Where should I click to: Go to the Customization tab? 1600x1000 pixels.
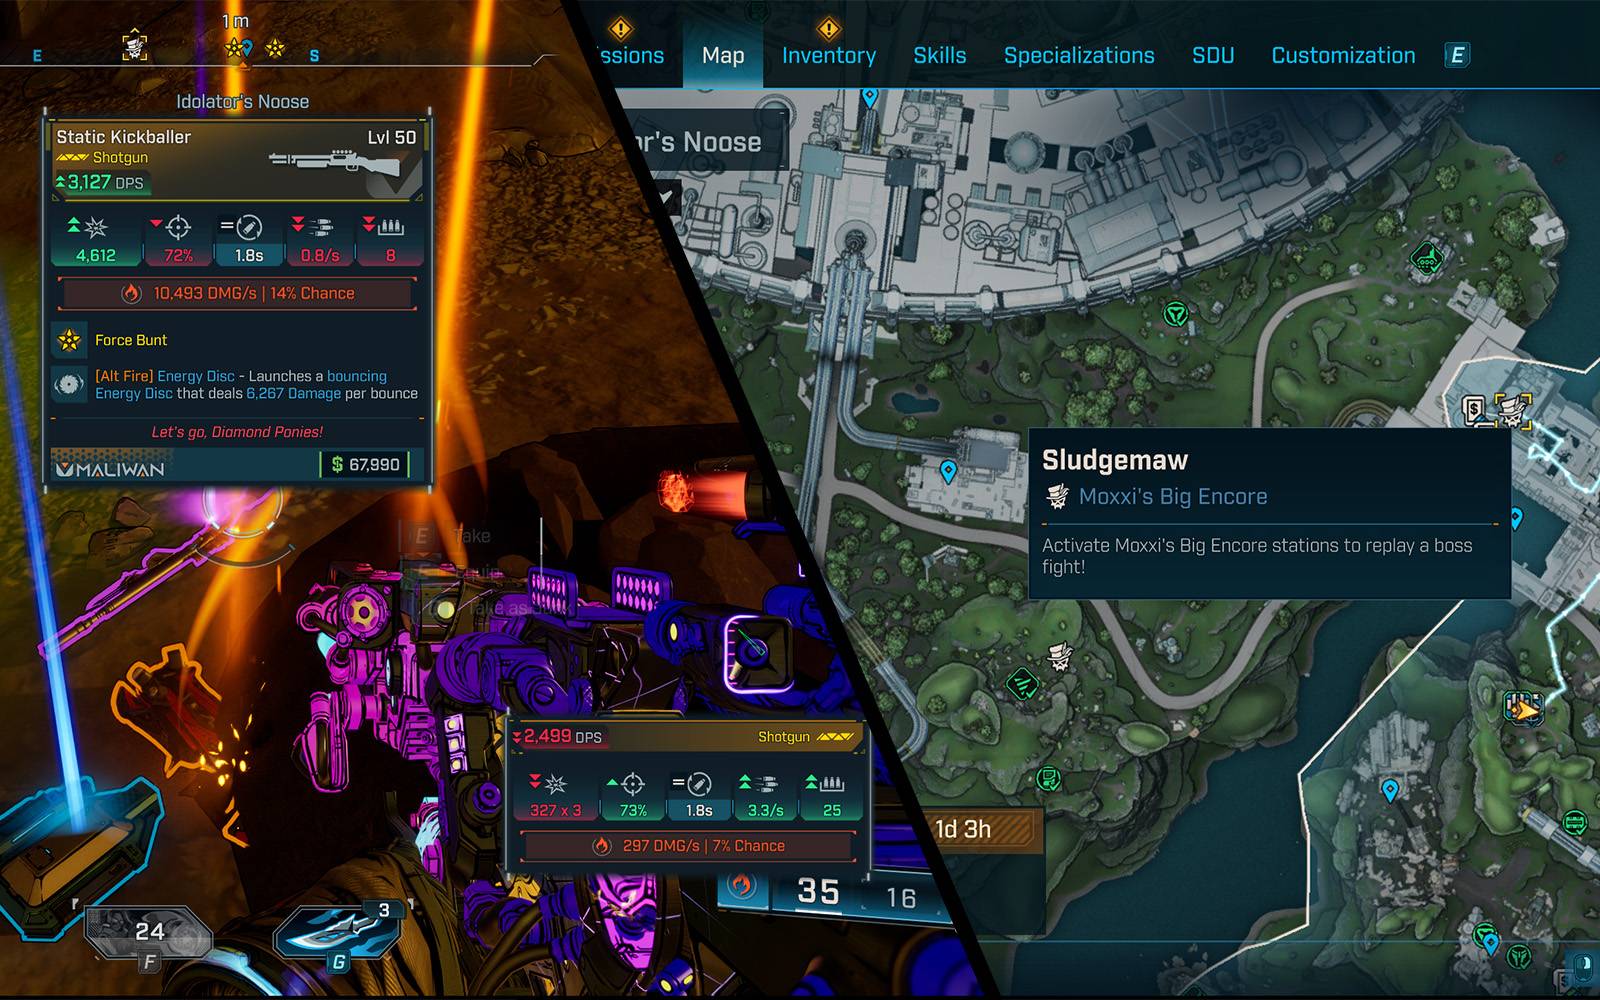(x=1342, y=56)
